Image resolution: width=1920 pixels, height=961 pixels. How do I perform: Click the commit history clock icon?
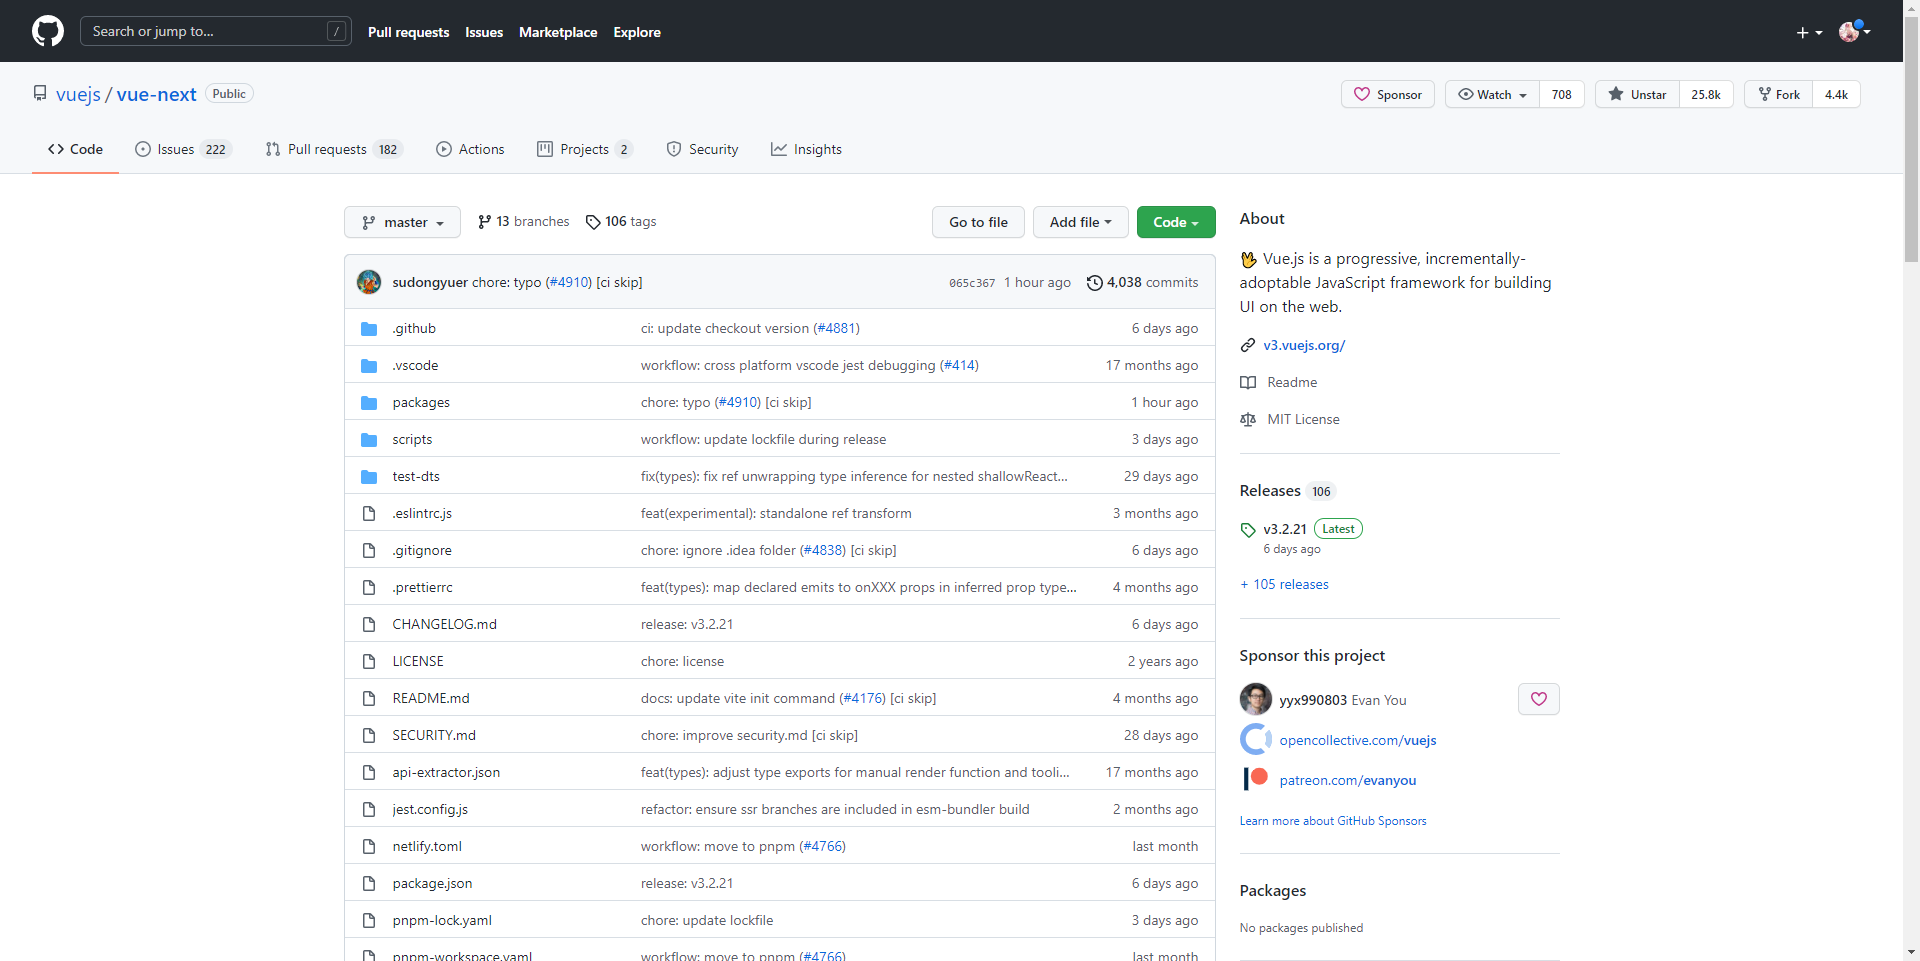(1095, 283)
